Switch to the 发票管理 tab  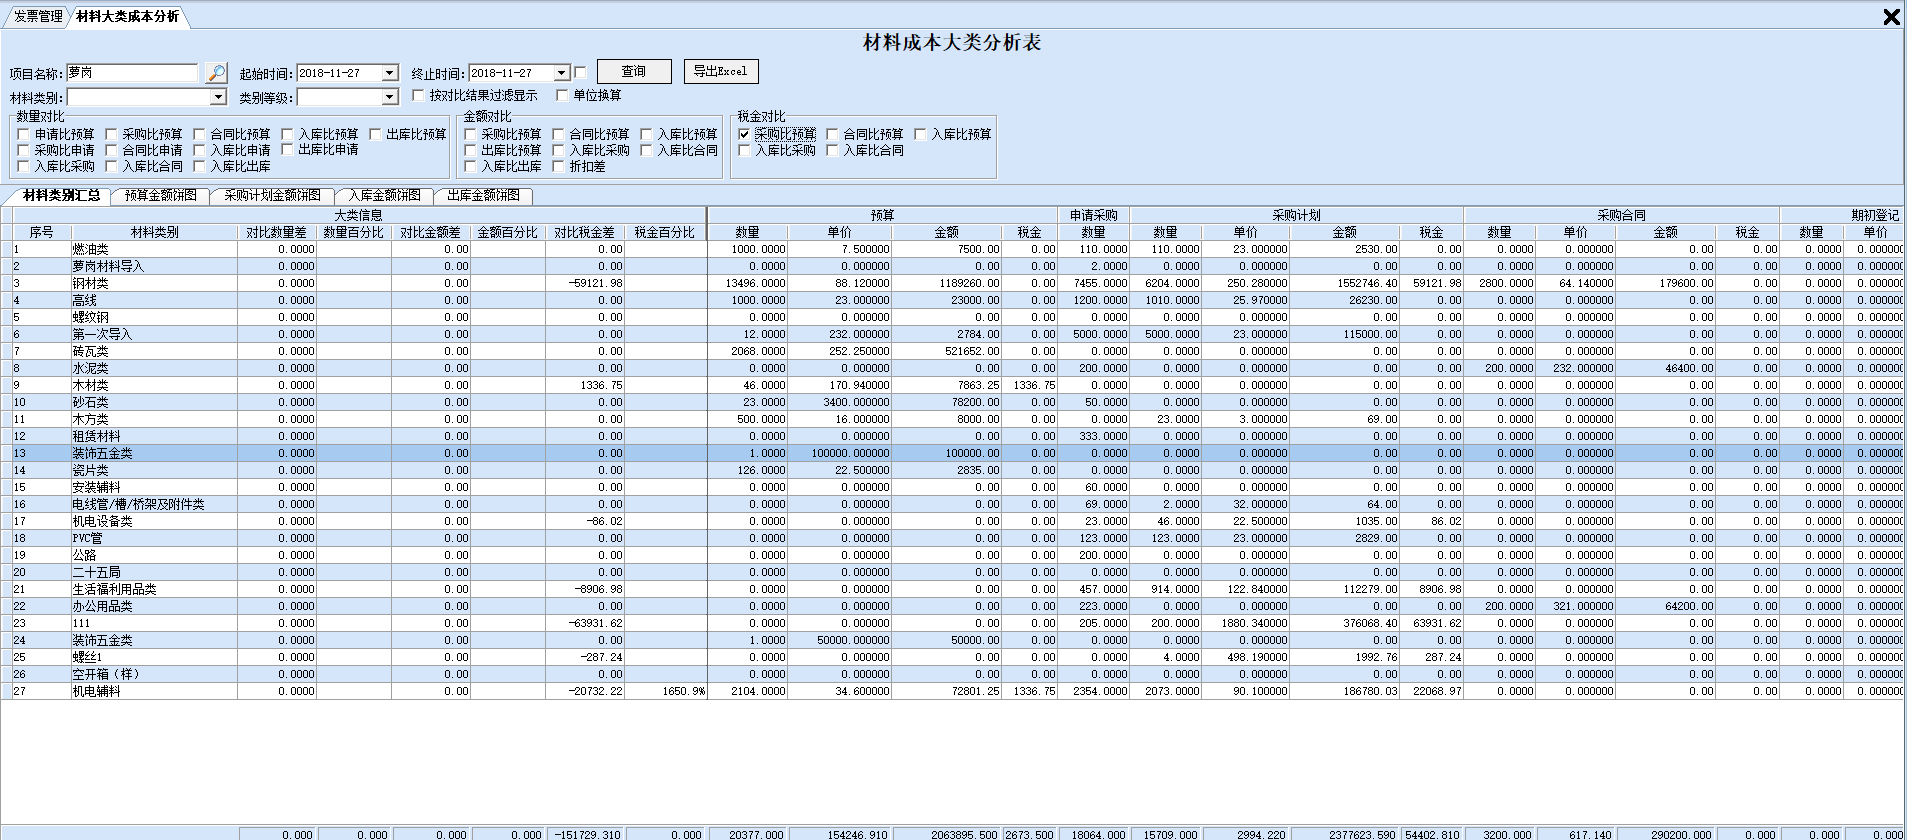pos(38,16)
